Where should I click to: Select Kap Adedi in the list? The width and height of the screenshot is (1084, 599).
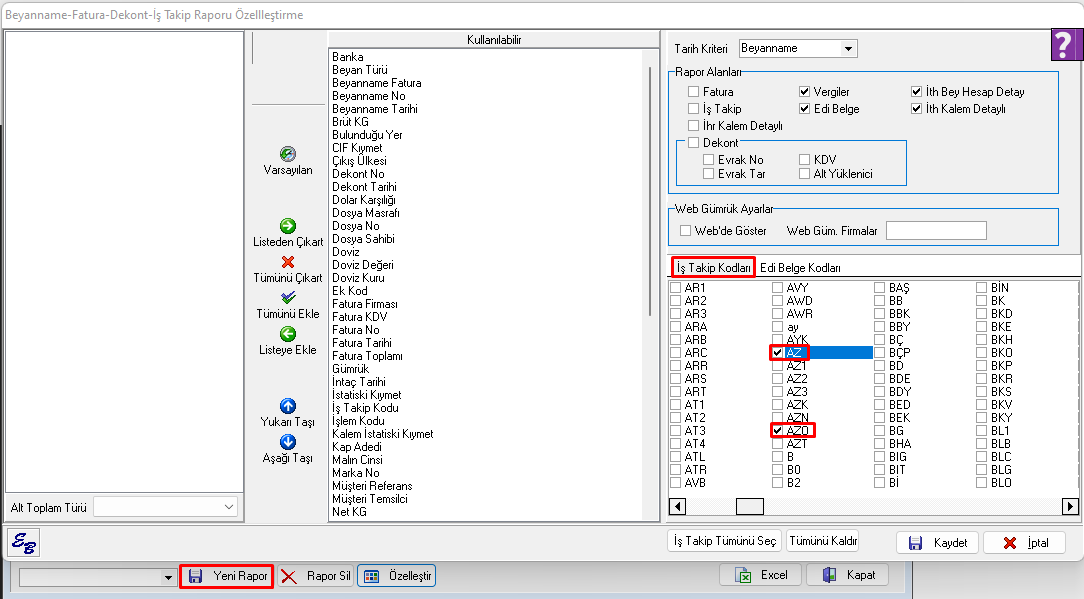click(357, 447)
